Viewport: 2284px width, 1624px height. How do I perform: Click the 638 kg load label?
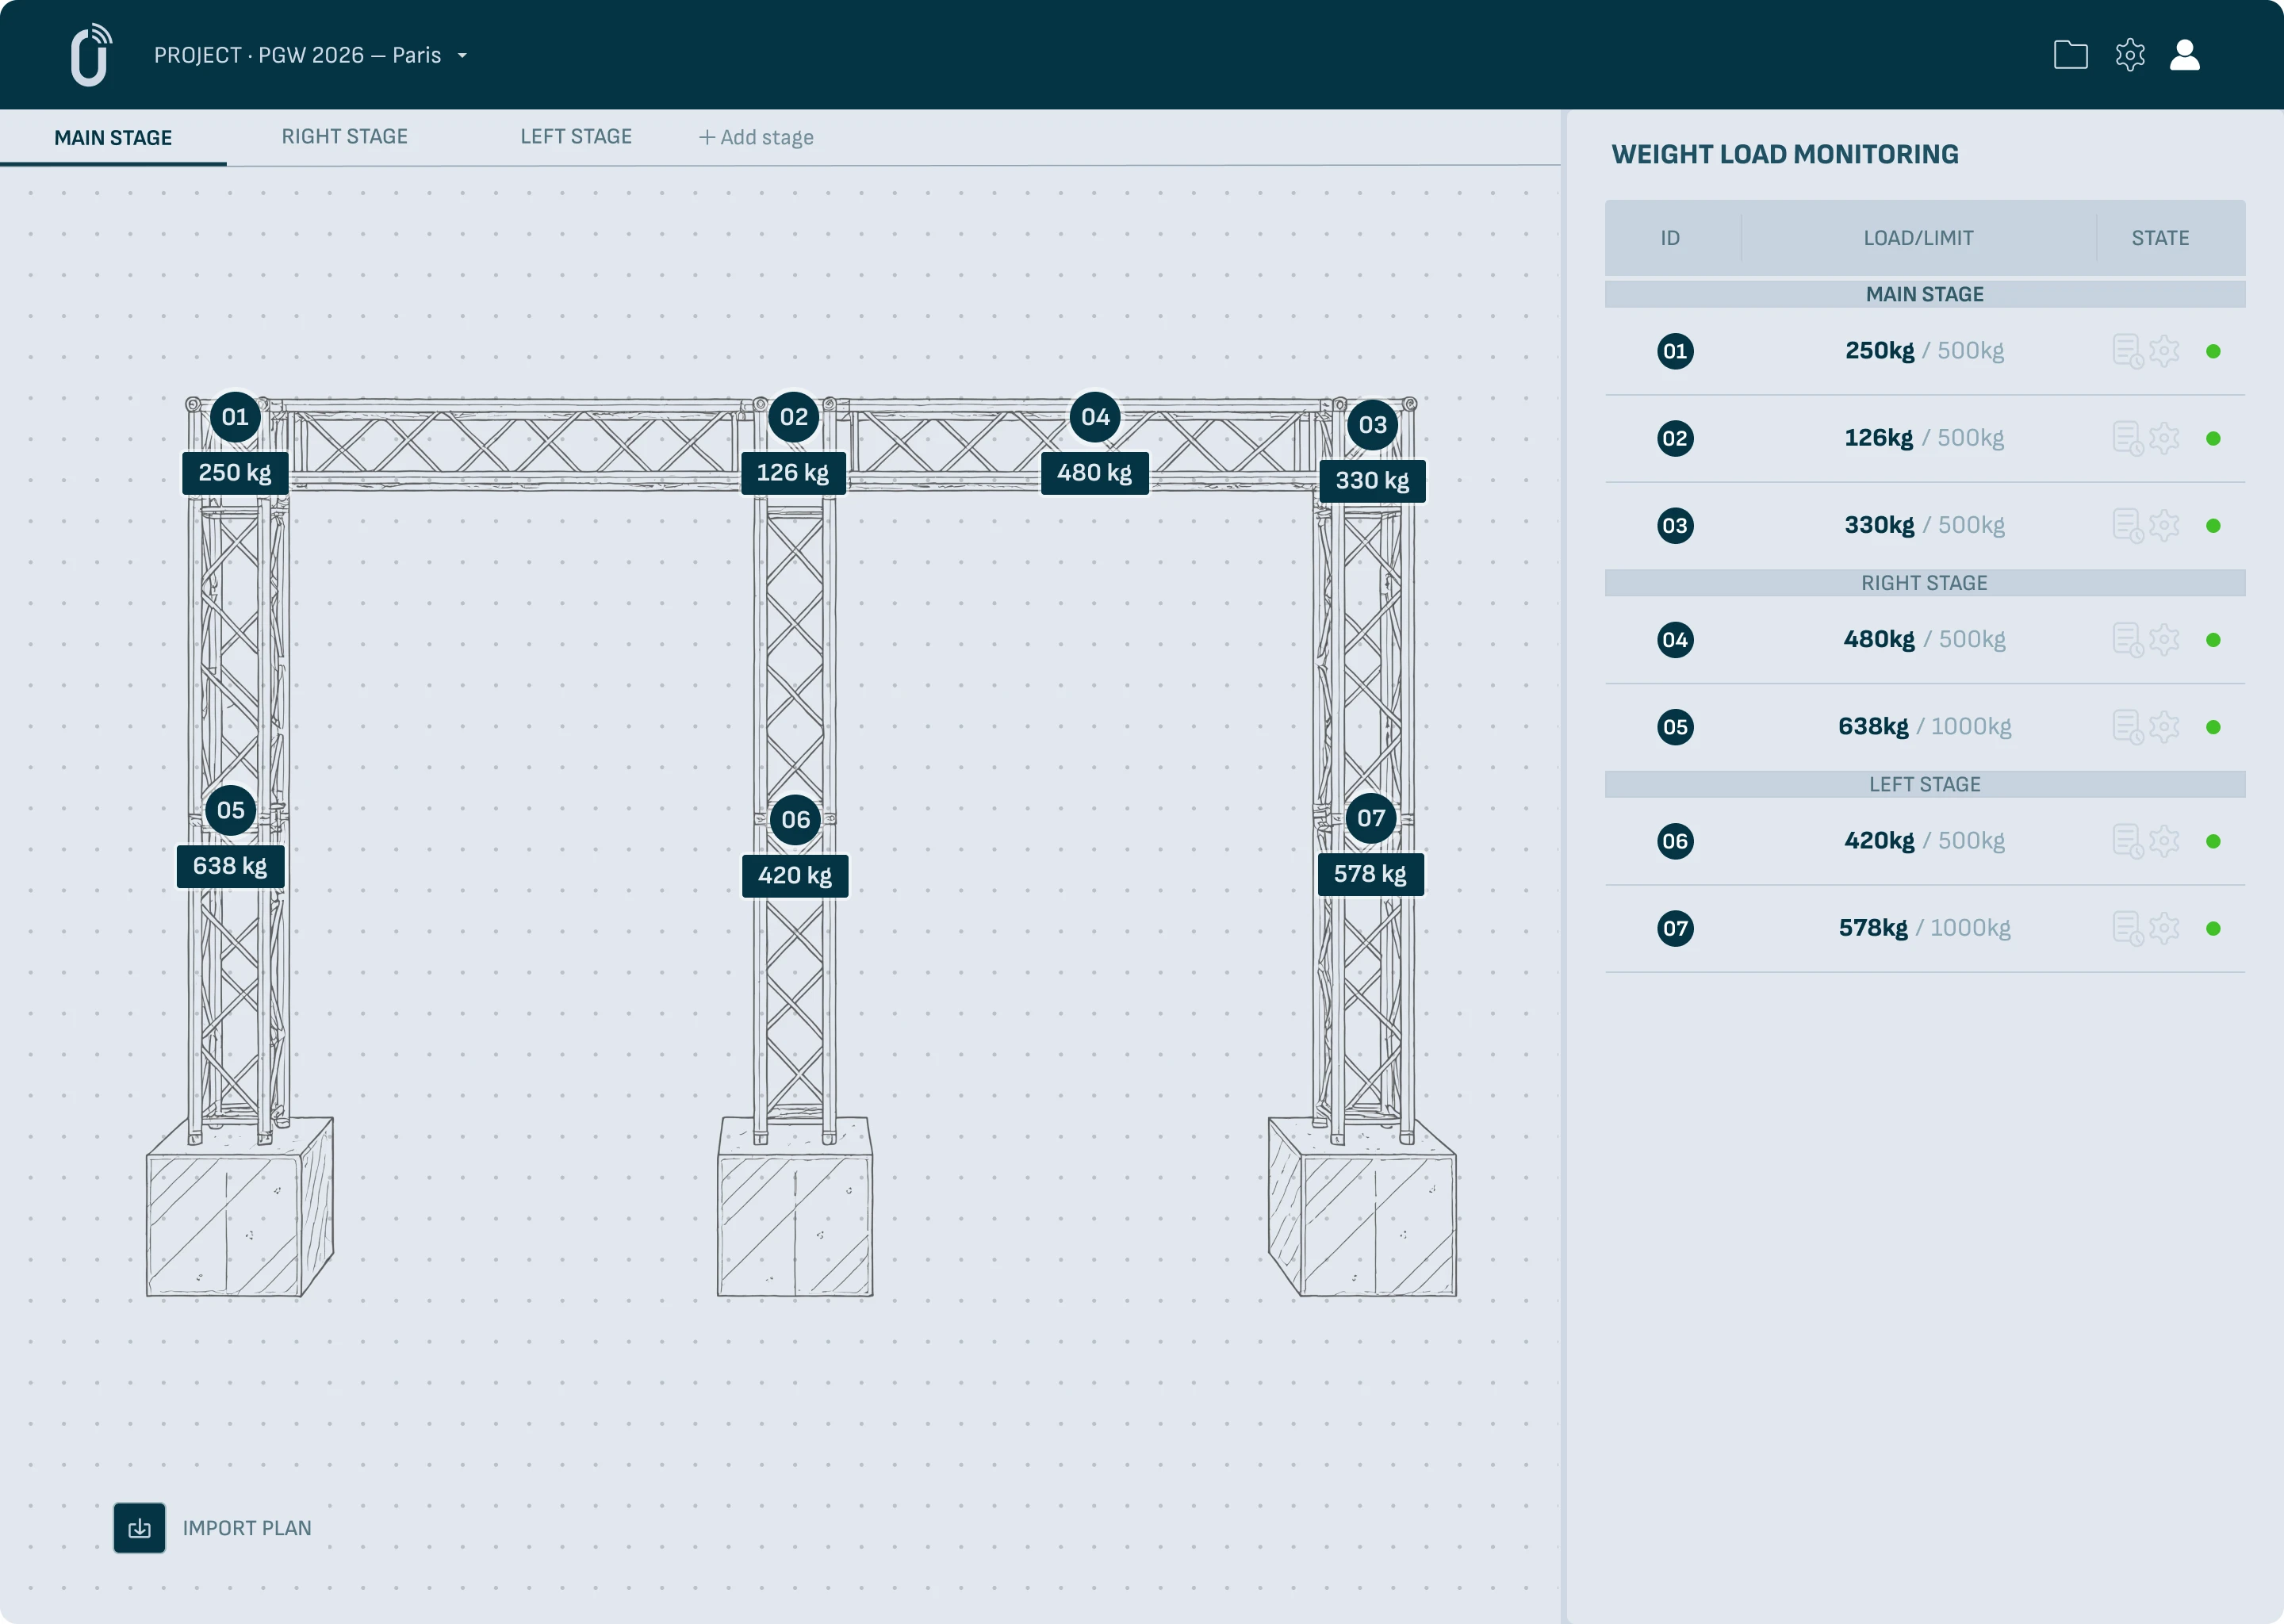230,866
